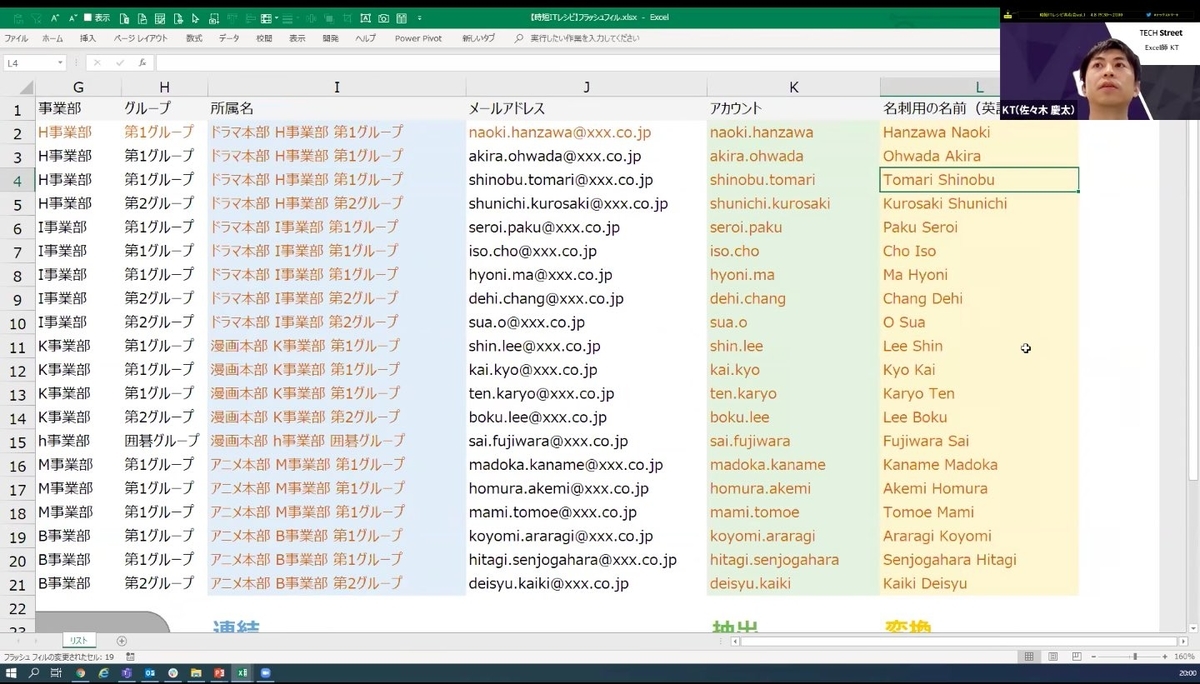1200x684 pixels.
Task: Click the formula bar Cancel X icon
Action: click(x=97, y=63)
